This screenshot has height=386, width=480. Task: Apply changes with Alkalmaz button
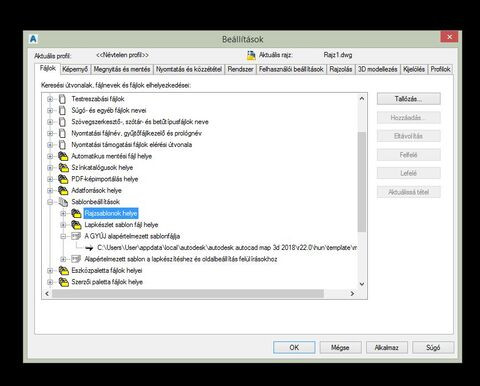pyautogui.click(x=387, y=347)
